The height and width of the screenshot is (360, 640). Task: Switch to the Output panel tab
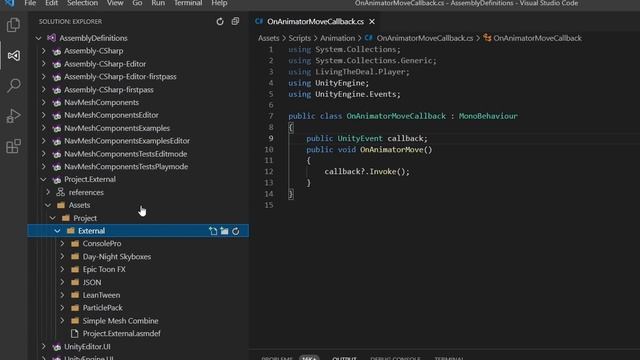pyautogui.click(x=344, y=358)
